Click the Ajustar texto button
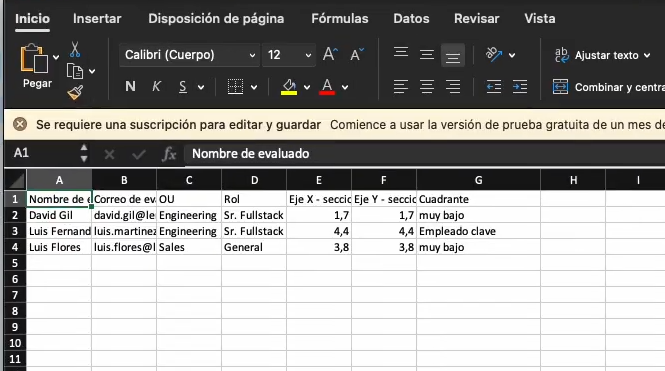 (602, 55)
